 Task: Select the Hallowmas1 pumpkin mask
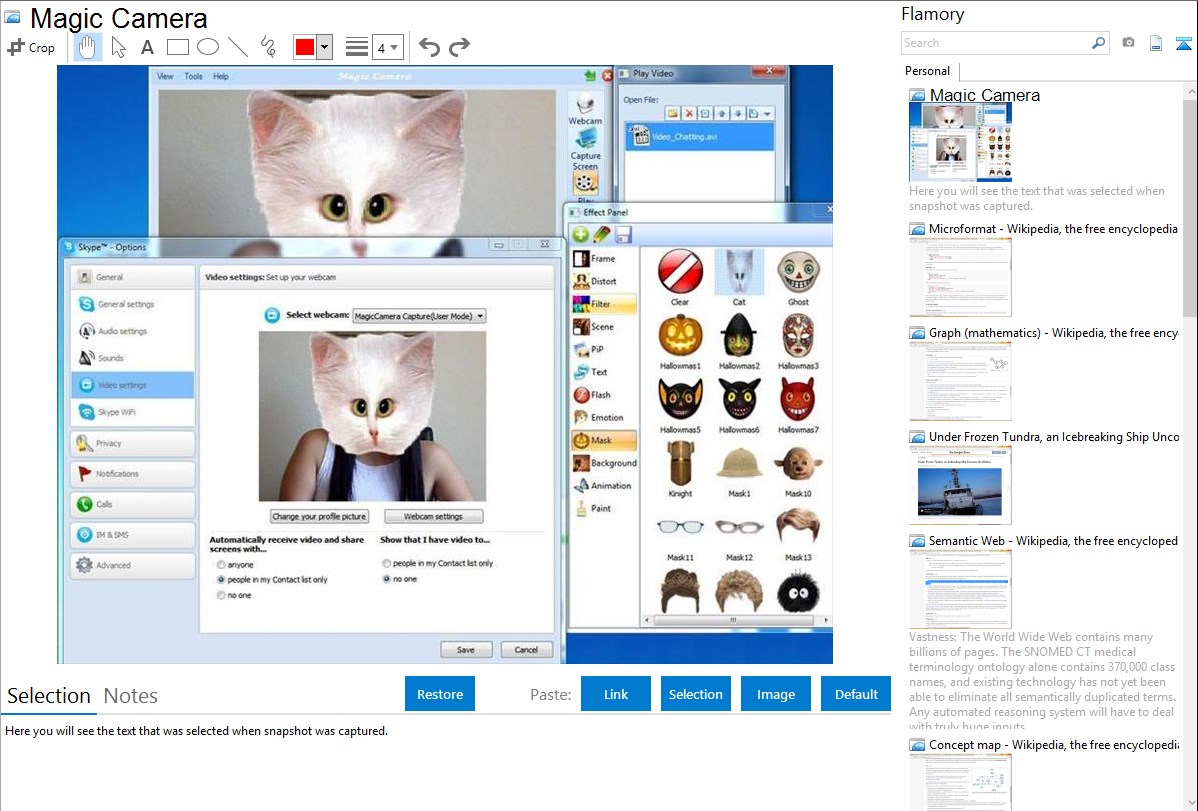[x=680, y=342]
